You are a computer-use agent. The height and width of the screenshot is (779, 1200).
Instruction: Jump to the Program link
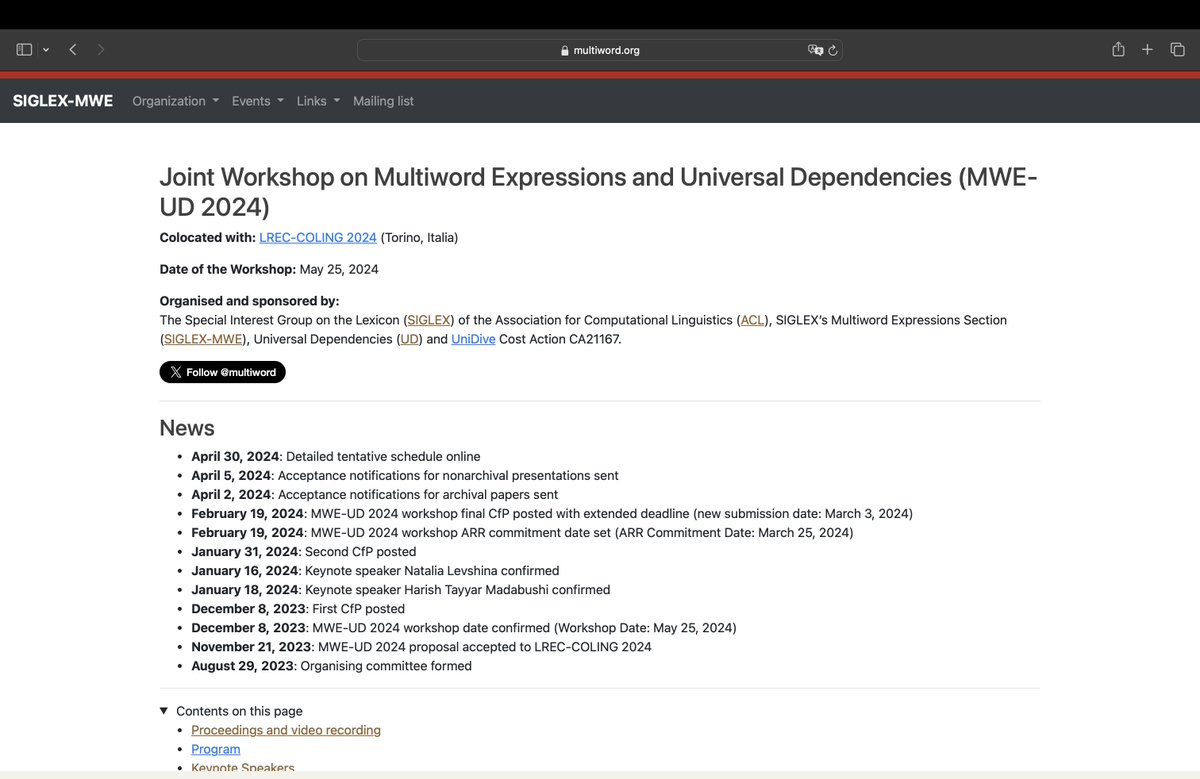coord(216,749)
